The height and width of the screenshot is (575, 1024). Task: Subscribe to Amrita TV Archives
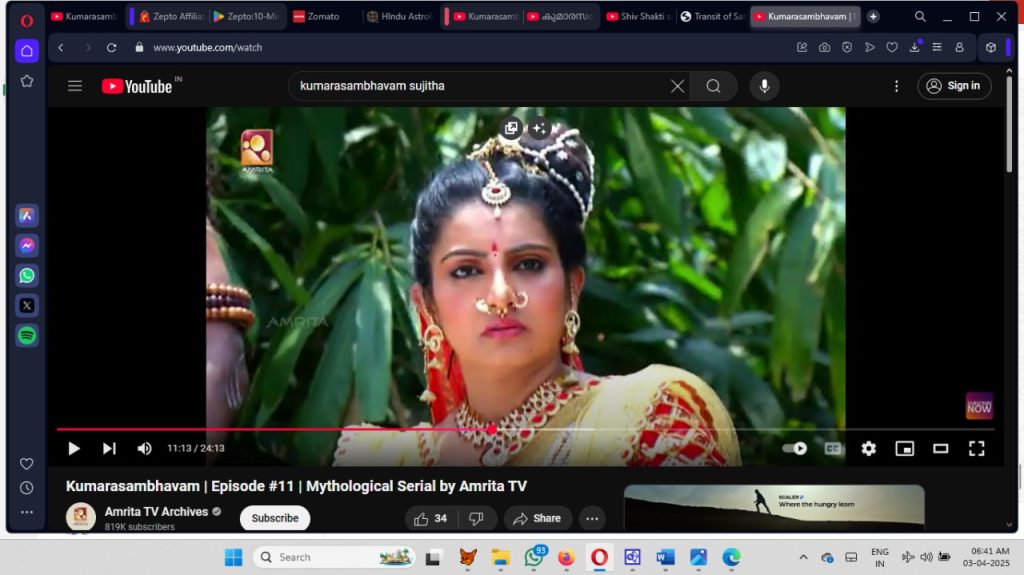click(x=275, y=518)
